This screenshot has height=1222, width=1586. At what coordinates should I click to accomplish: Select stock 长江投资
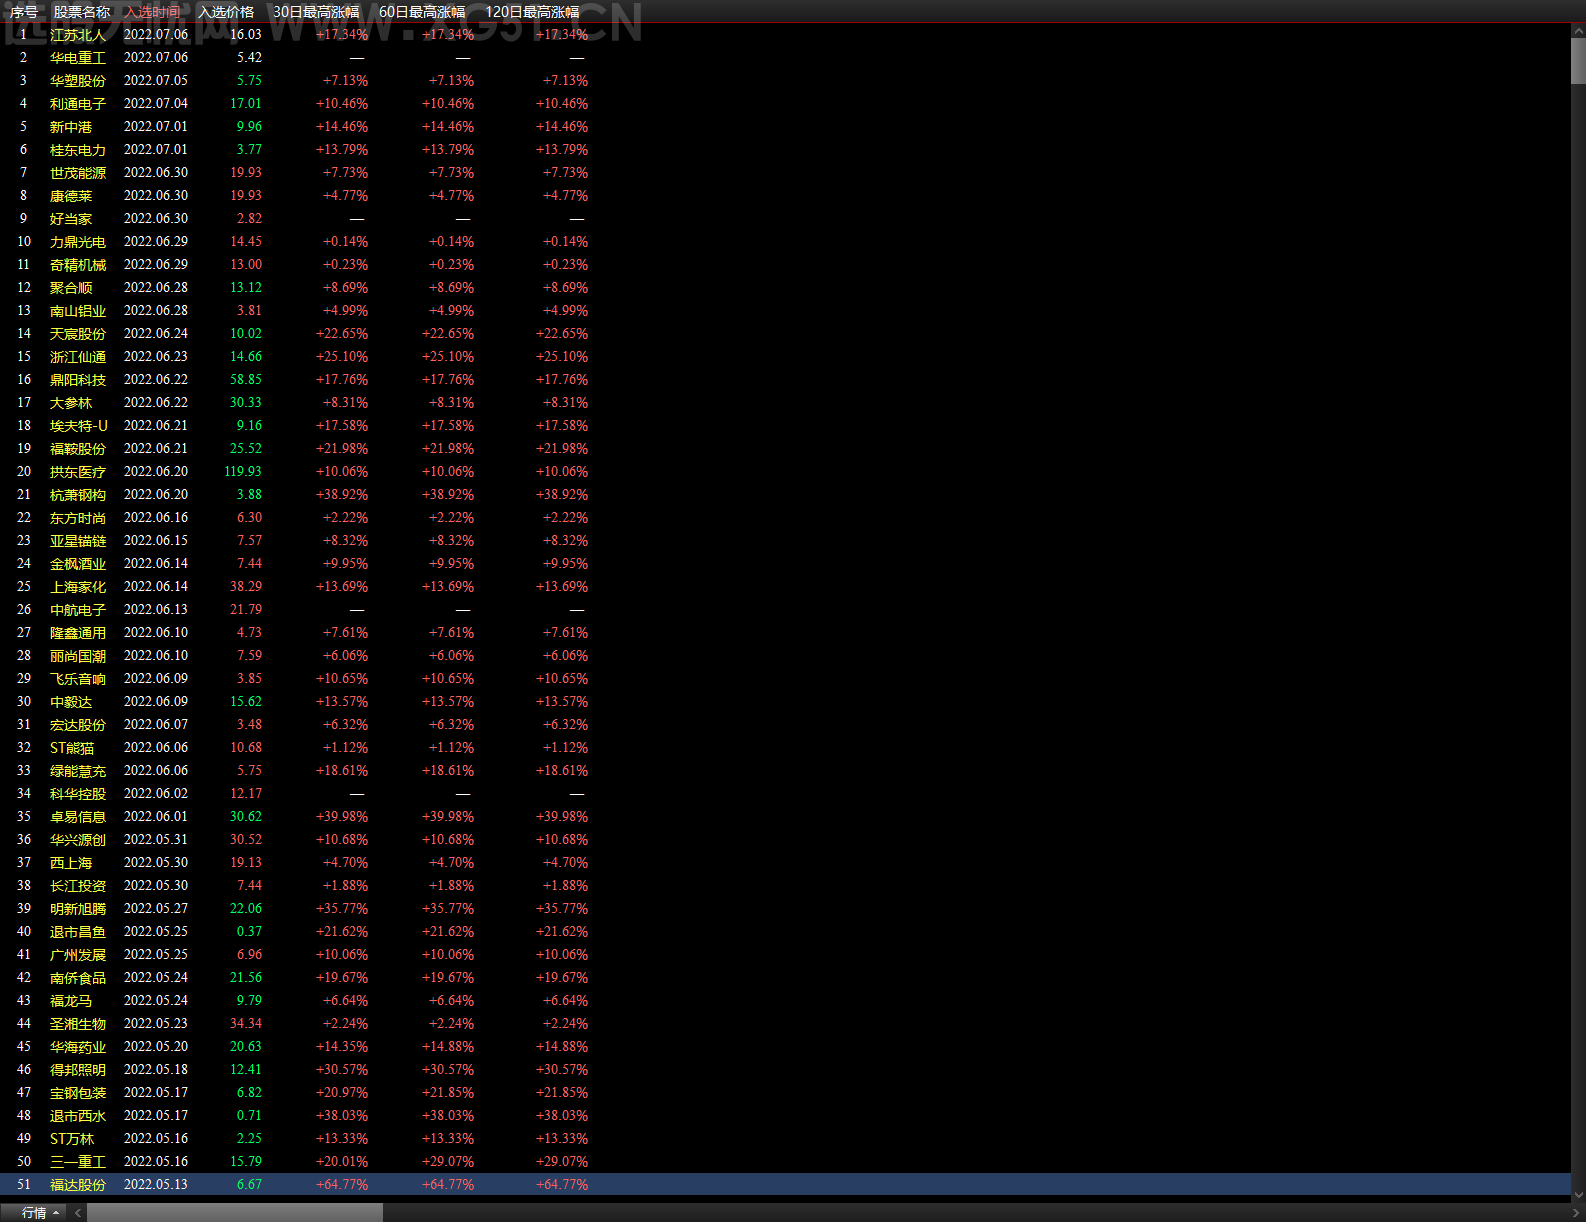(x=78, y=886)
